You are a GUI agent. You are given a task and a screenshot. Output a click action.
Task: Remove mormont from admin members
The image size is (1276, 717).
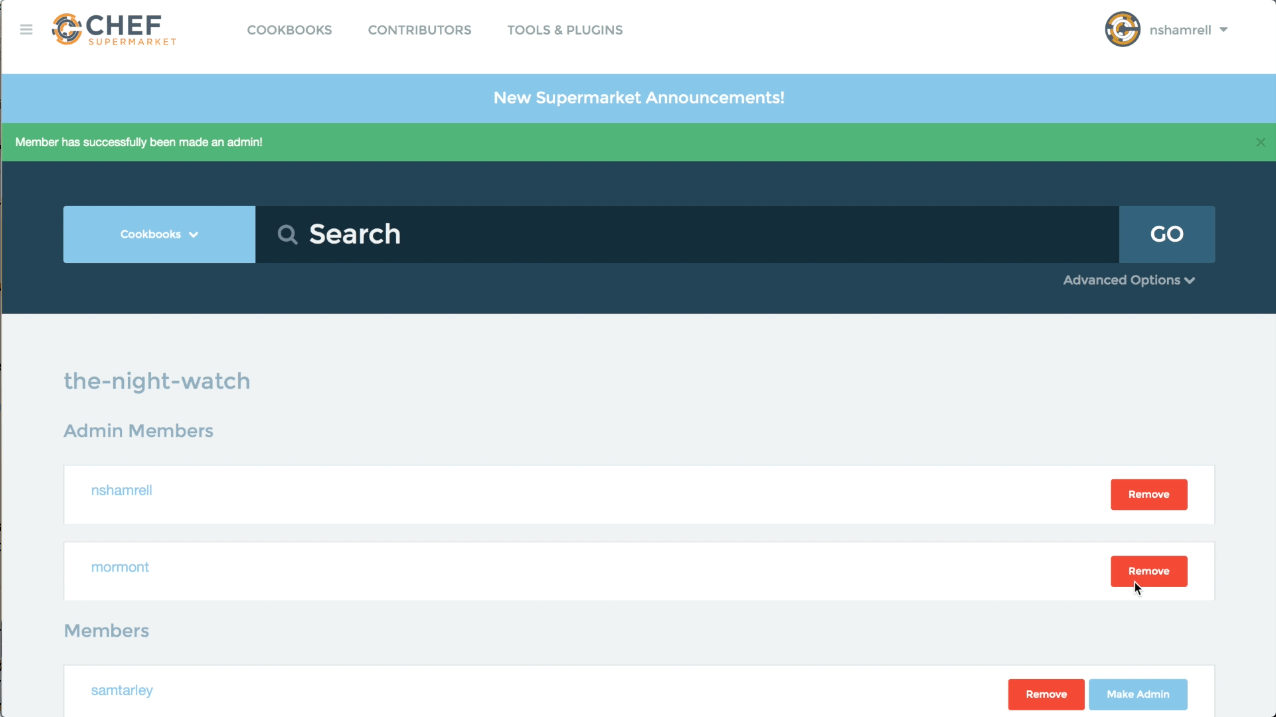(1148, 571)
